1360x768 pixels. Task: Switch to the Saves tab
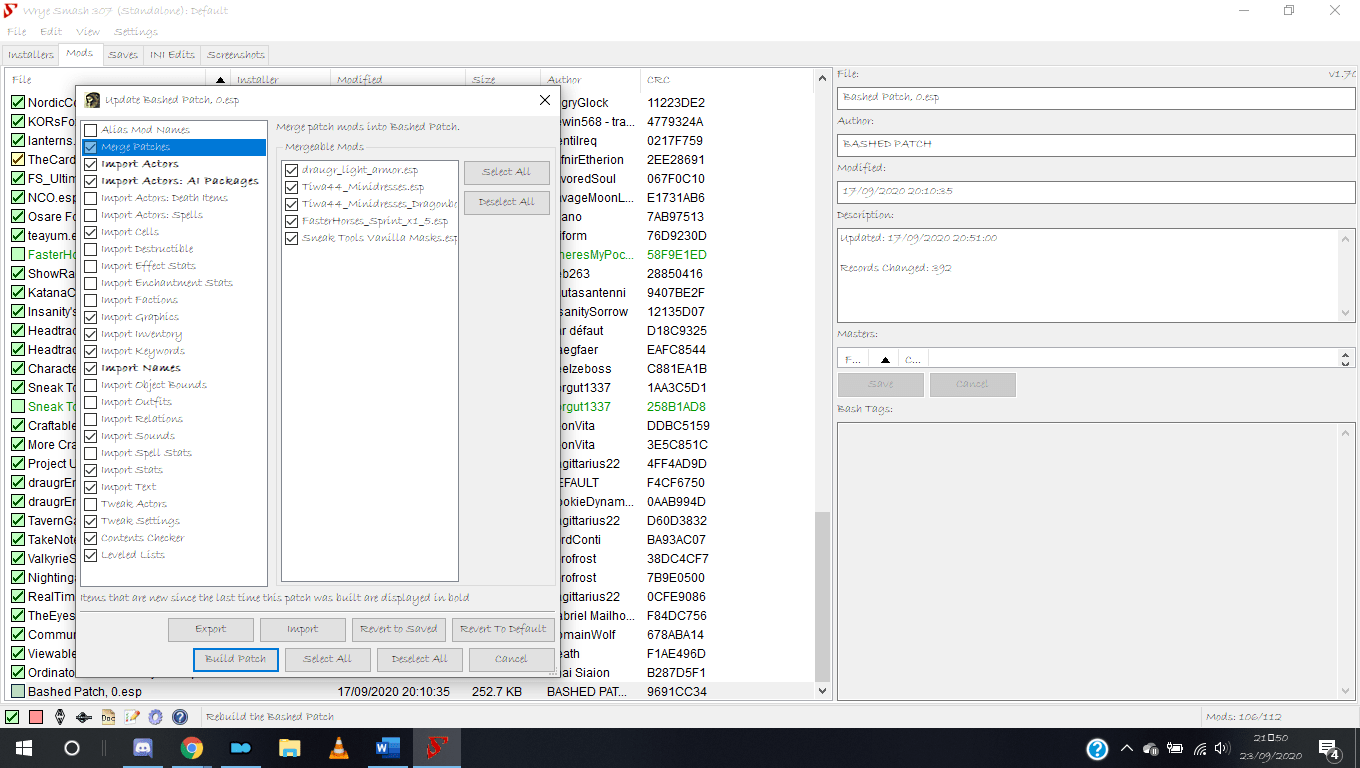click(123, 55)
